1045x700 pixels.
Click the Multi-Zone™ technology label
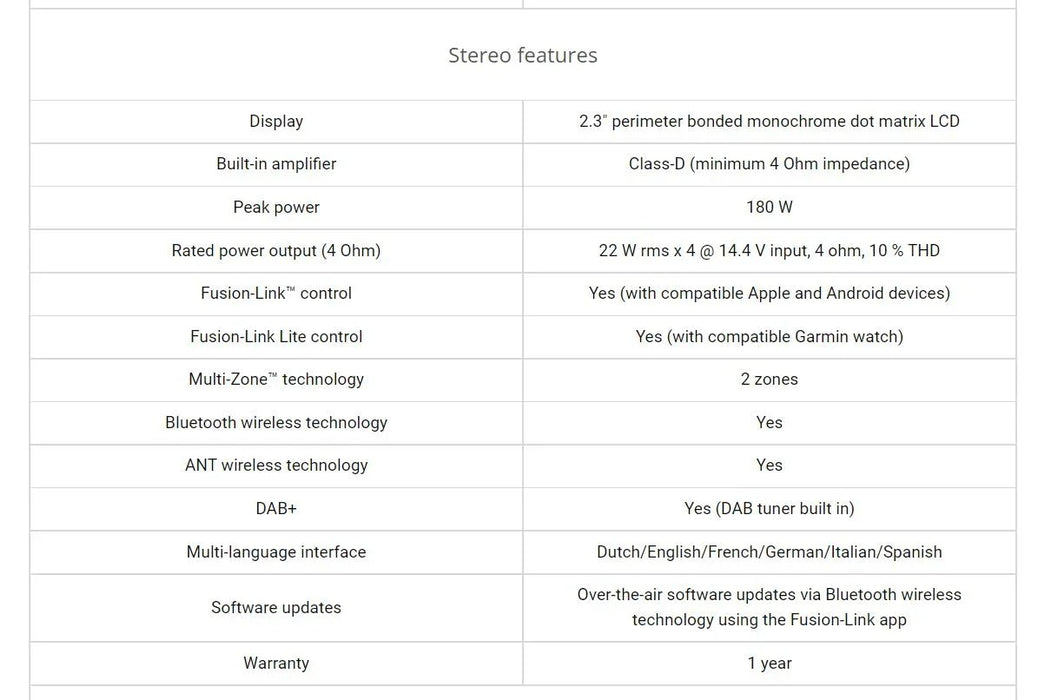tap(276, 379)
